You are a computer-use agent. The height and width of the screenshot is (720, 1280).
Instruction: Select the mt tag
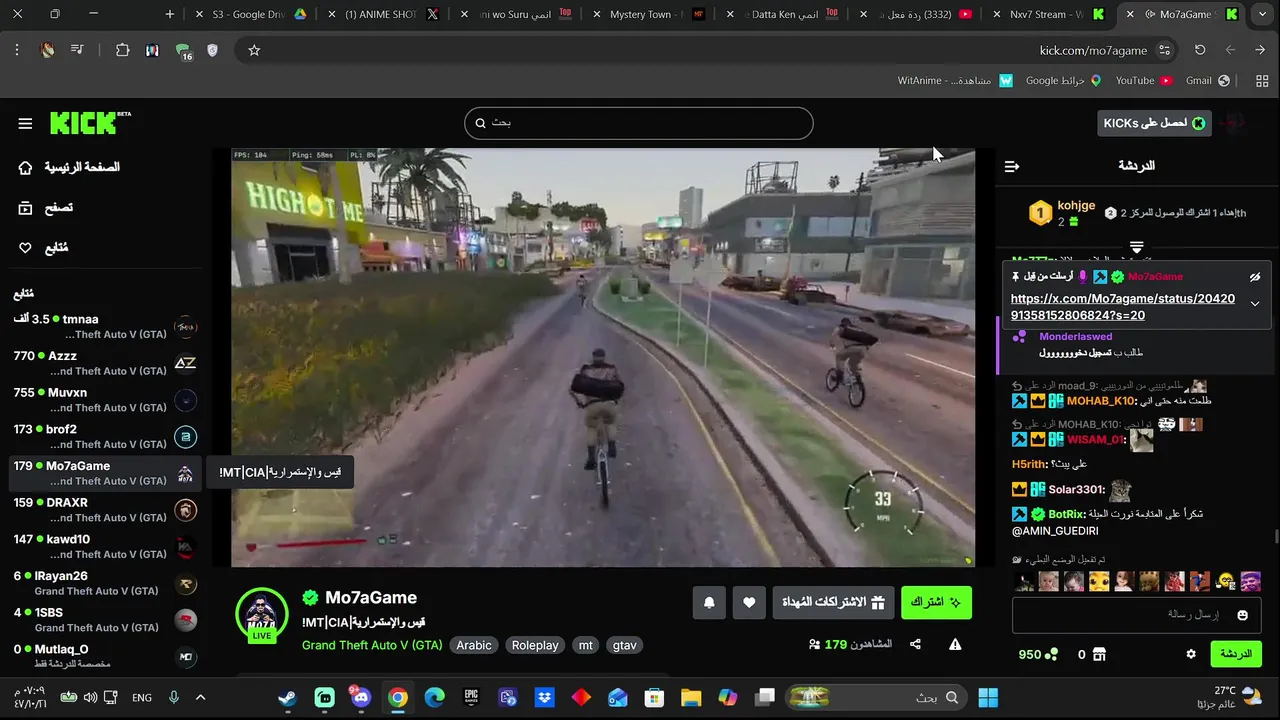point(586,645)
